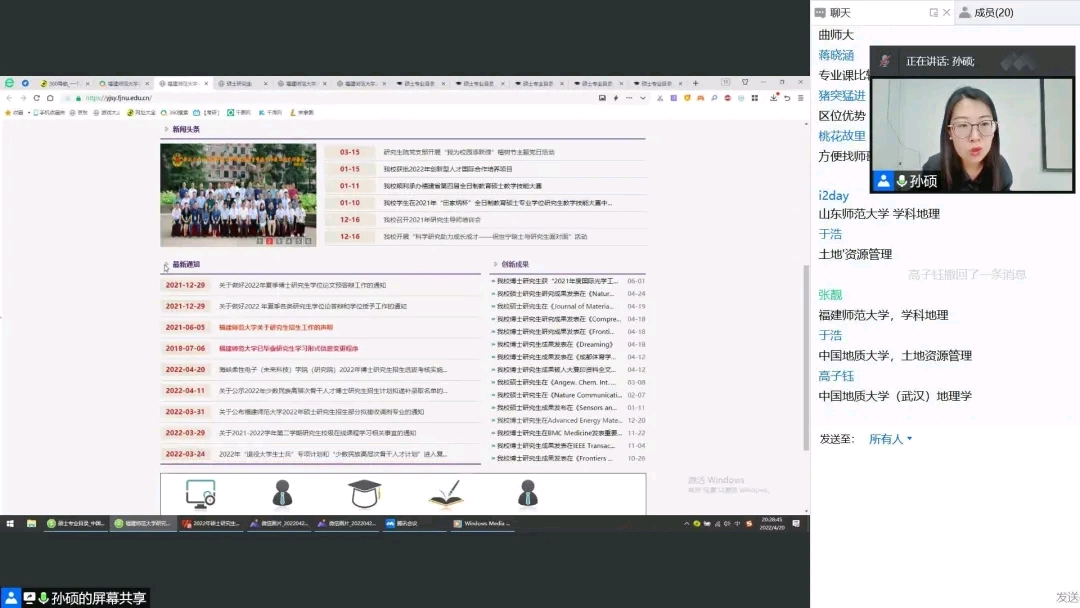Screen dimensions: 1080x608
Task: Expand the 创新成果 section arrow
Action: point(495,265)
